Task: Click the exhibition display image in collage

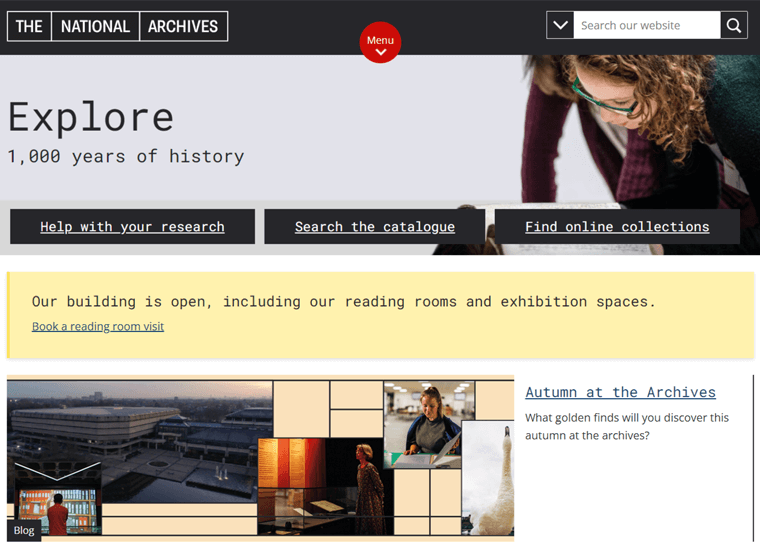Action: (320, 485)
